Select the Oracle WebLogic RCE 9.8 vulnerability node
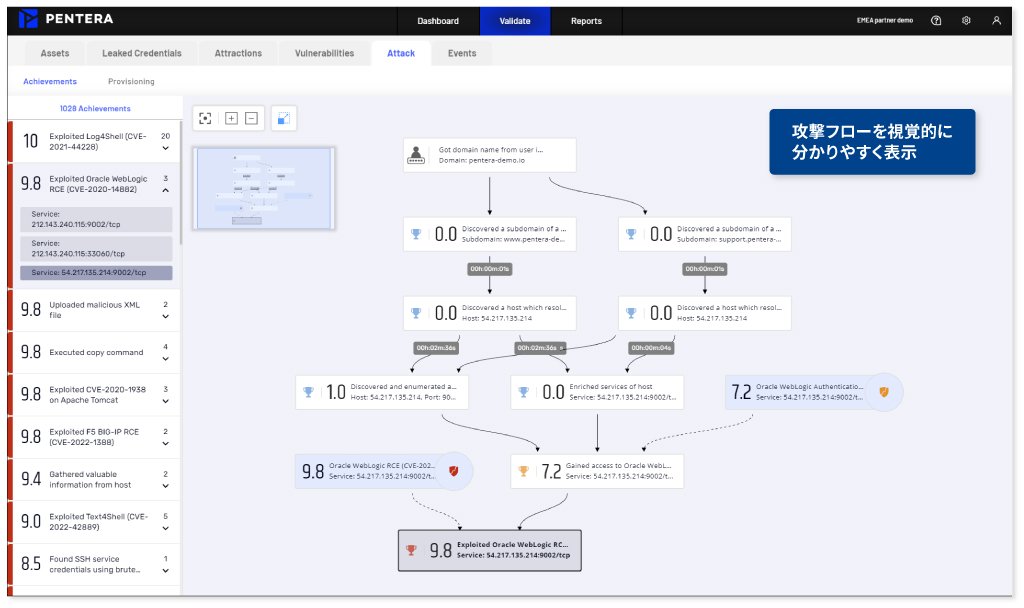The width and height of the screenshot is (1024, 608). coord(384,471)
